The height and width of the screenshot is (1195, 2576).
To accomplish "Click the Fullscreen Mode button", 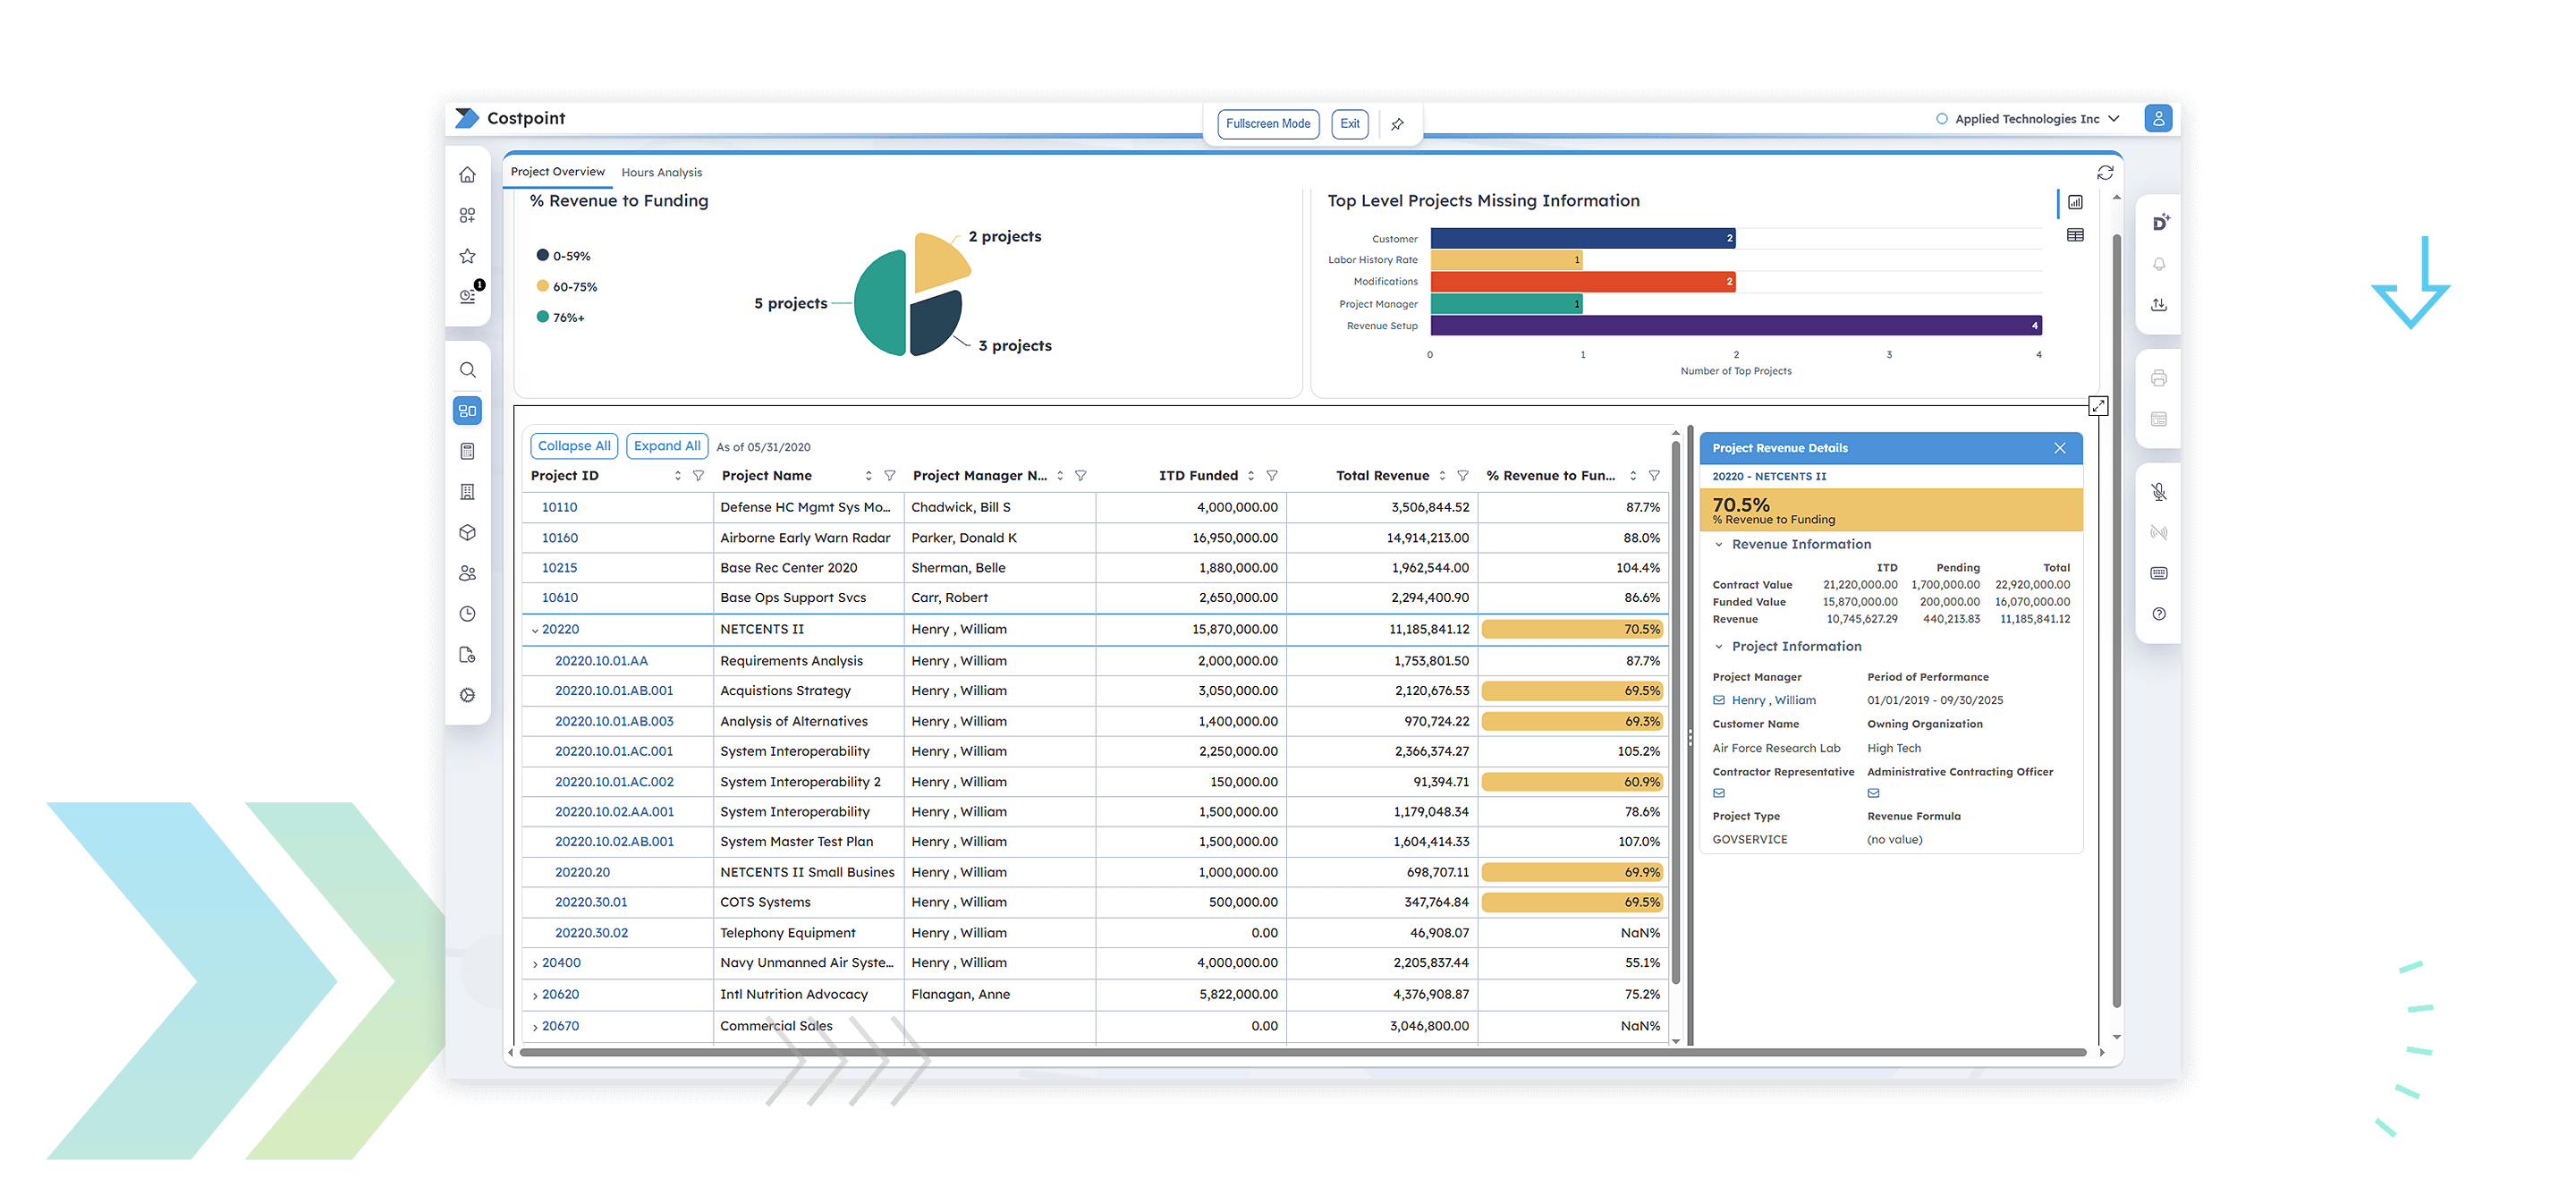I will point(1267,124).
